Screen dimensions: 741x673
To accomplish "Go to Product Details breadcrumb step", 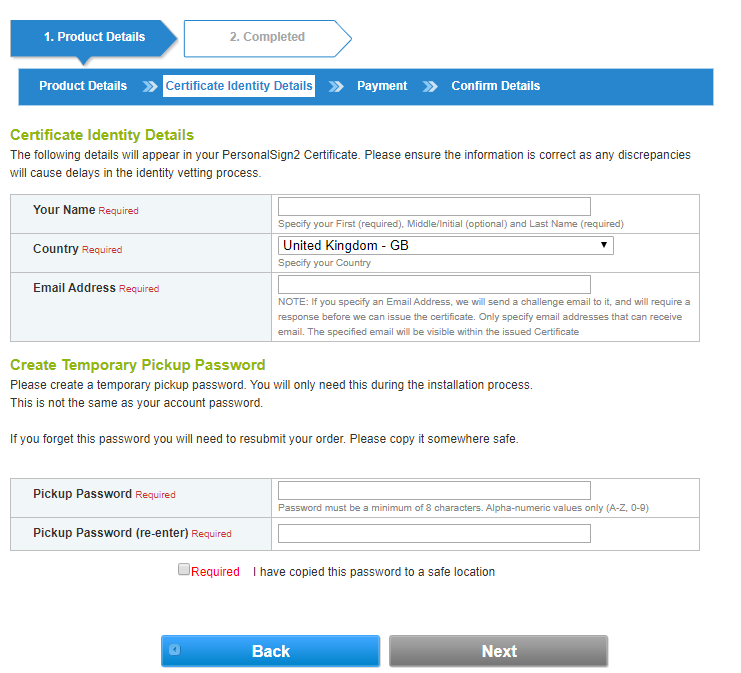I will pyautogui.click(x=83, y=86).
